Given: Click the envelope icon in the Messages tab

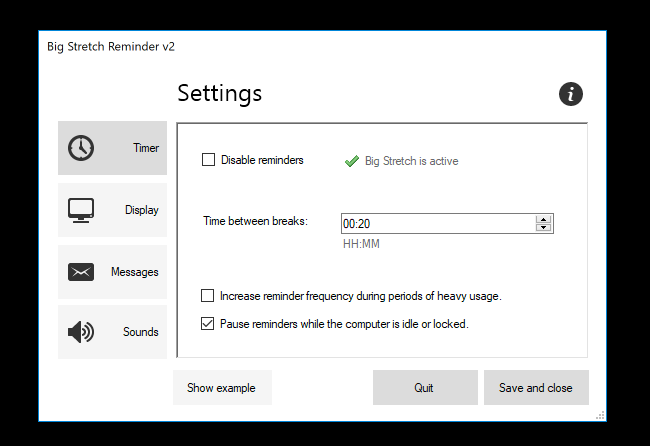Looking at the screenshot, I should click(x=81, y=272).
